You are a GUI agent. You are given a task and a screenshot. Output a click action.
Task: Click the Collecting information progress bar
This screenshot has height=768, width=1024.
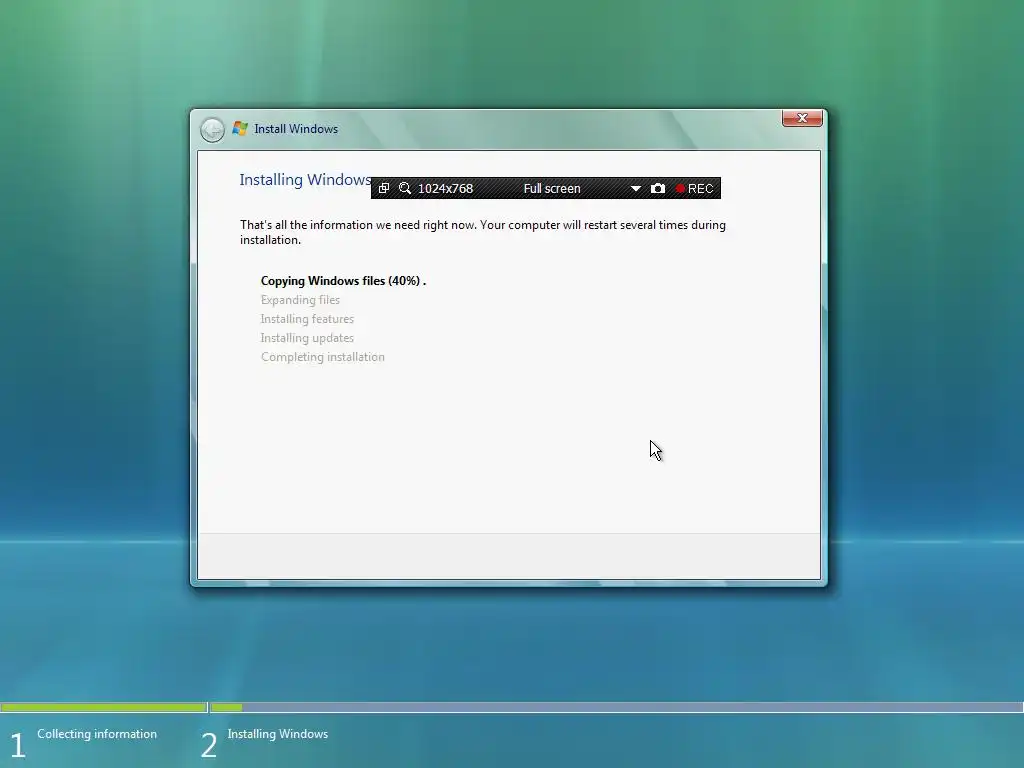pos(104,707)
